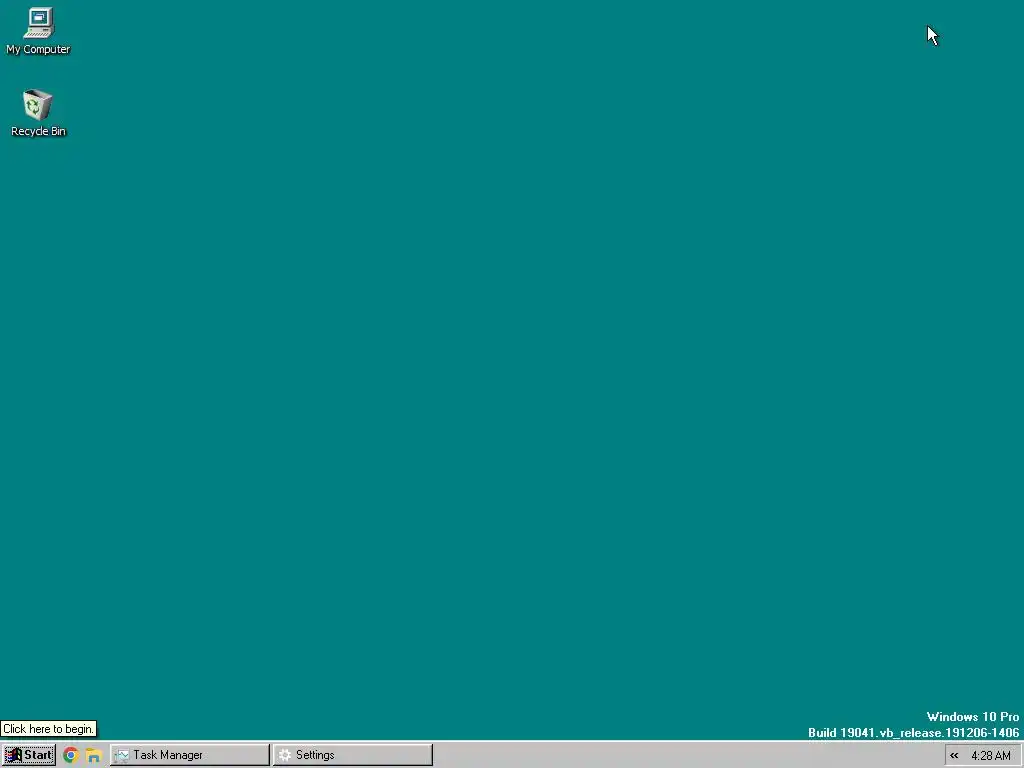Switch to the Task Manager taskbar button
This screenshot has height=768, width=1024.
tap(189, 755)
